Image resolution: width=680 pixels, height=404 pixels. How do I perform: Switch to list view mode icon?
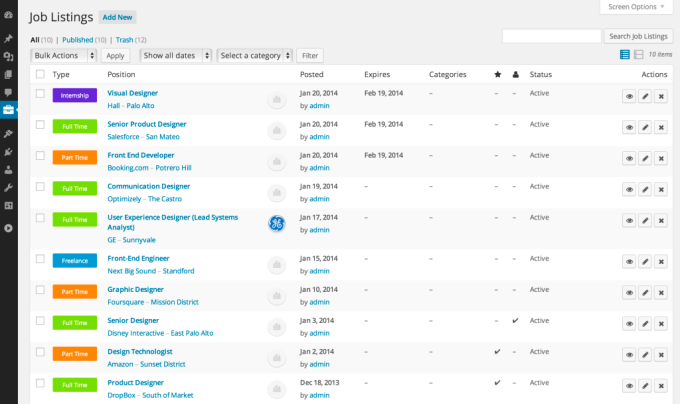[x=624, y=55]
